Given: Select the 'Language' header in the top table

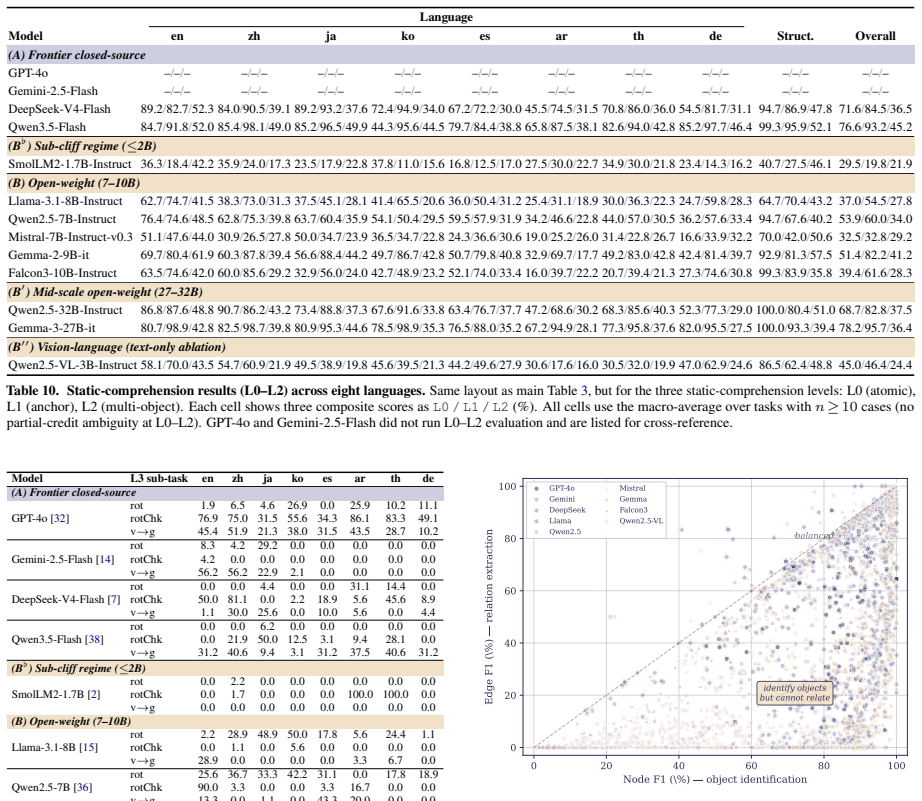Looking at the screenshot, I should 446,17.
